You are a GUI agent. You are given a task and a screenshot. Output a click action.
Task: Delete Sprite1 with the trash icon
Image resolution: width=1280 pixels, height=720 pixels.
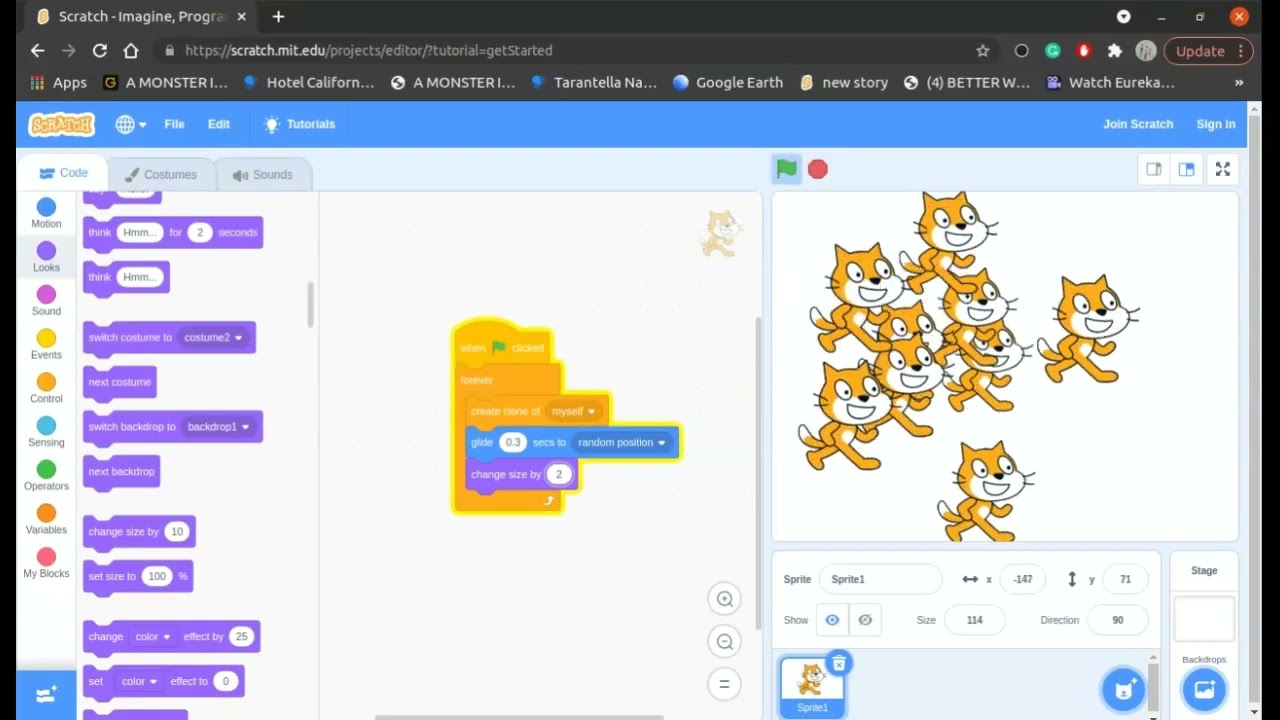[839, 663]
